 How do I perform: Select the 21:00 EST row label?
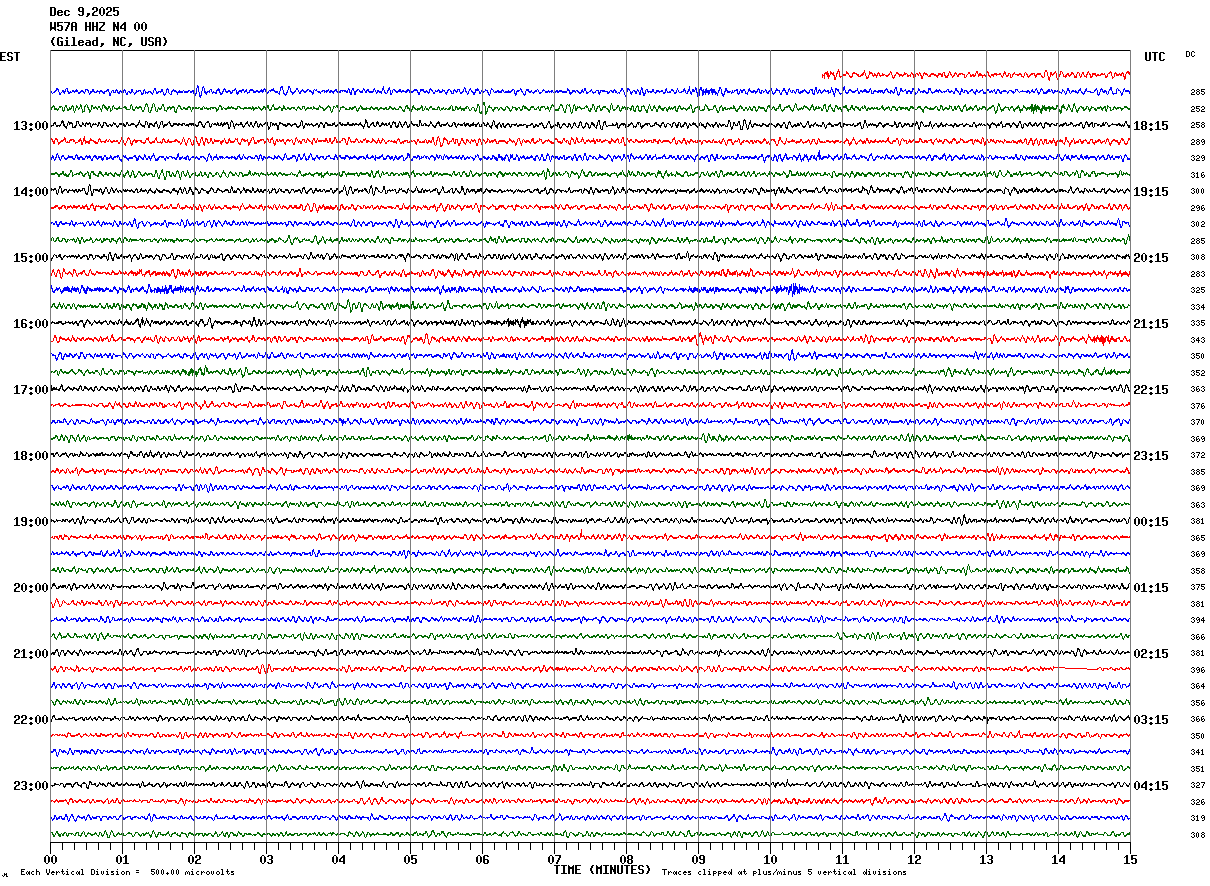click(31, 654)
